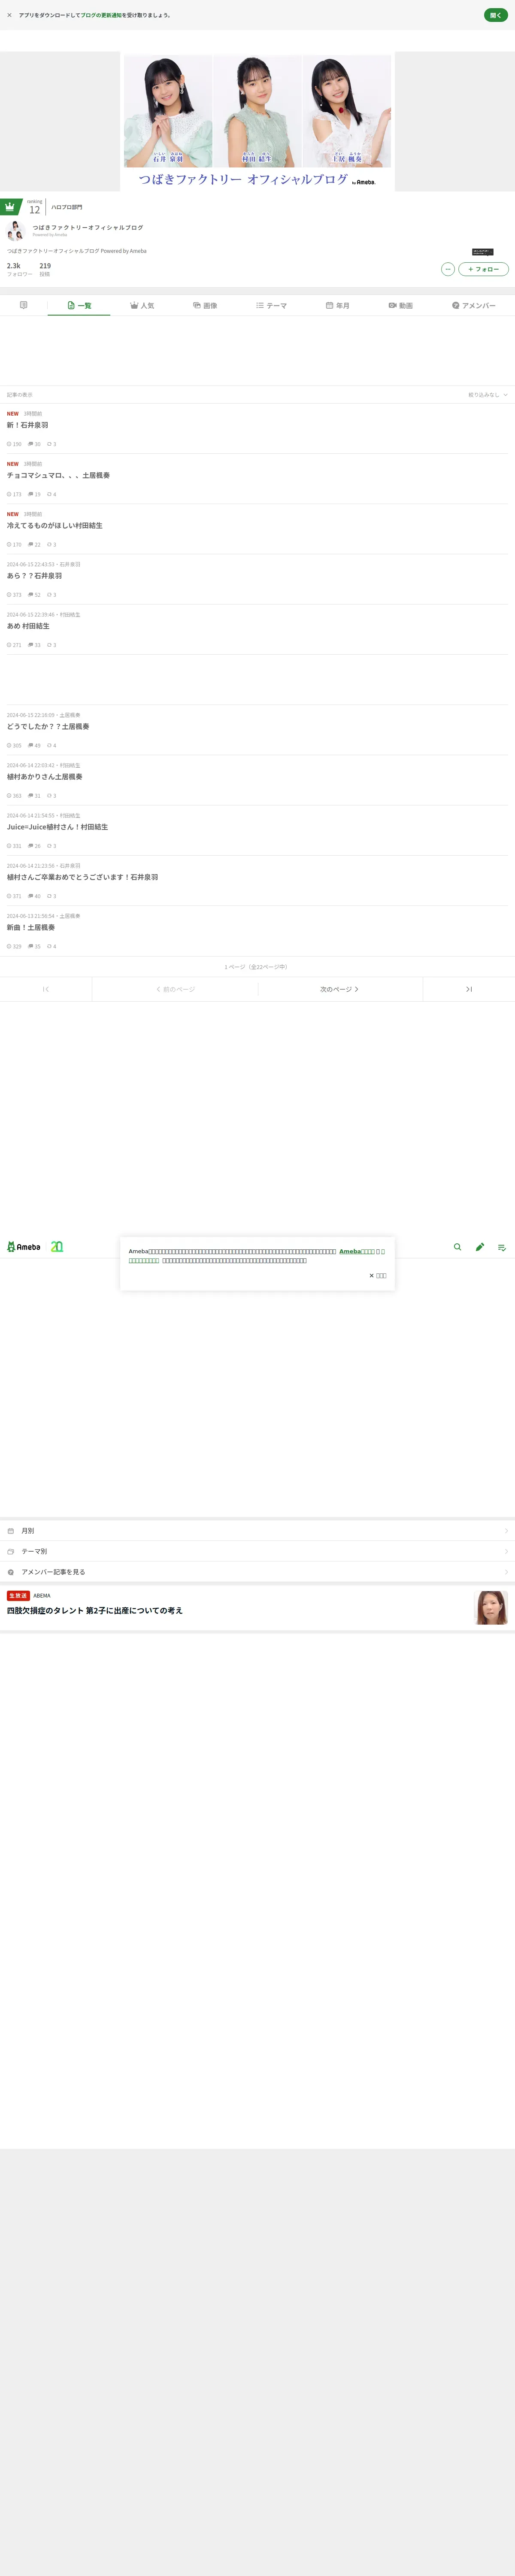Go to 次のページ
The width and height of the screenshot is (515, 2576).
340,989
